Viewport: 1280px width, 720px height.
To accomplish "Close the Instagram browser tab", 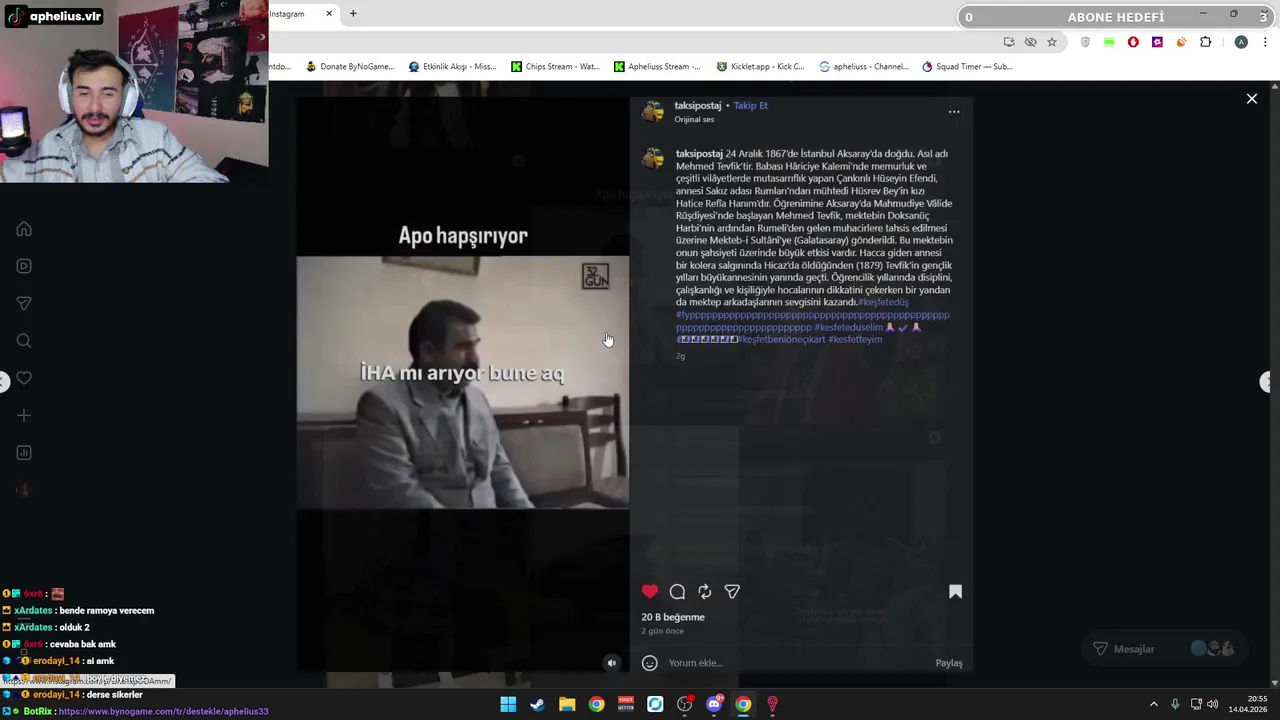I will click(x=329, y=14).
